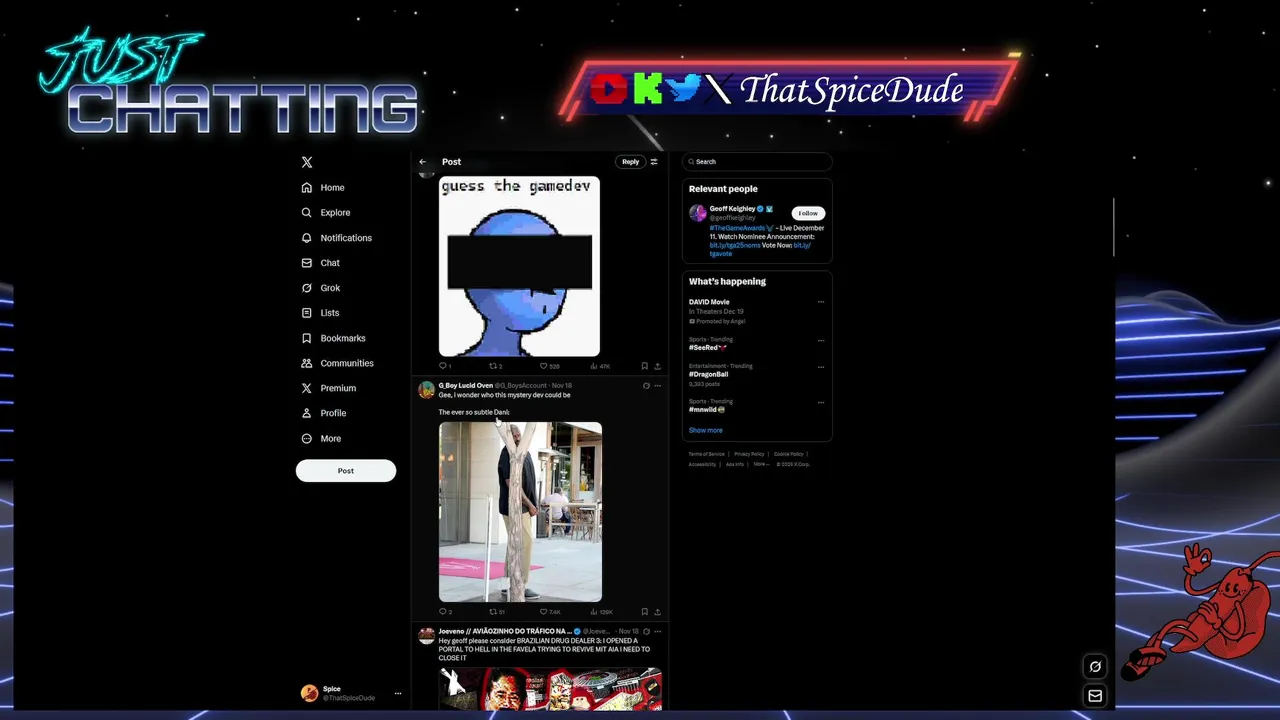
Task: Open Terms of Service footer link
Action: [x=706, y=454]
